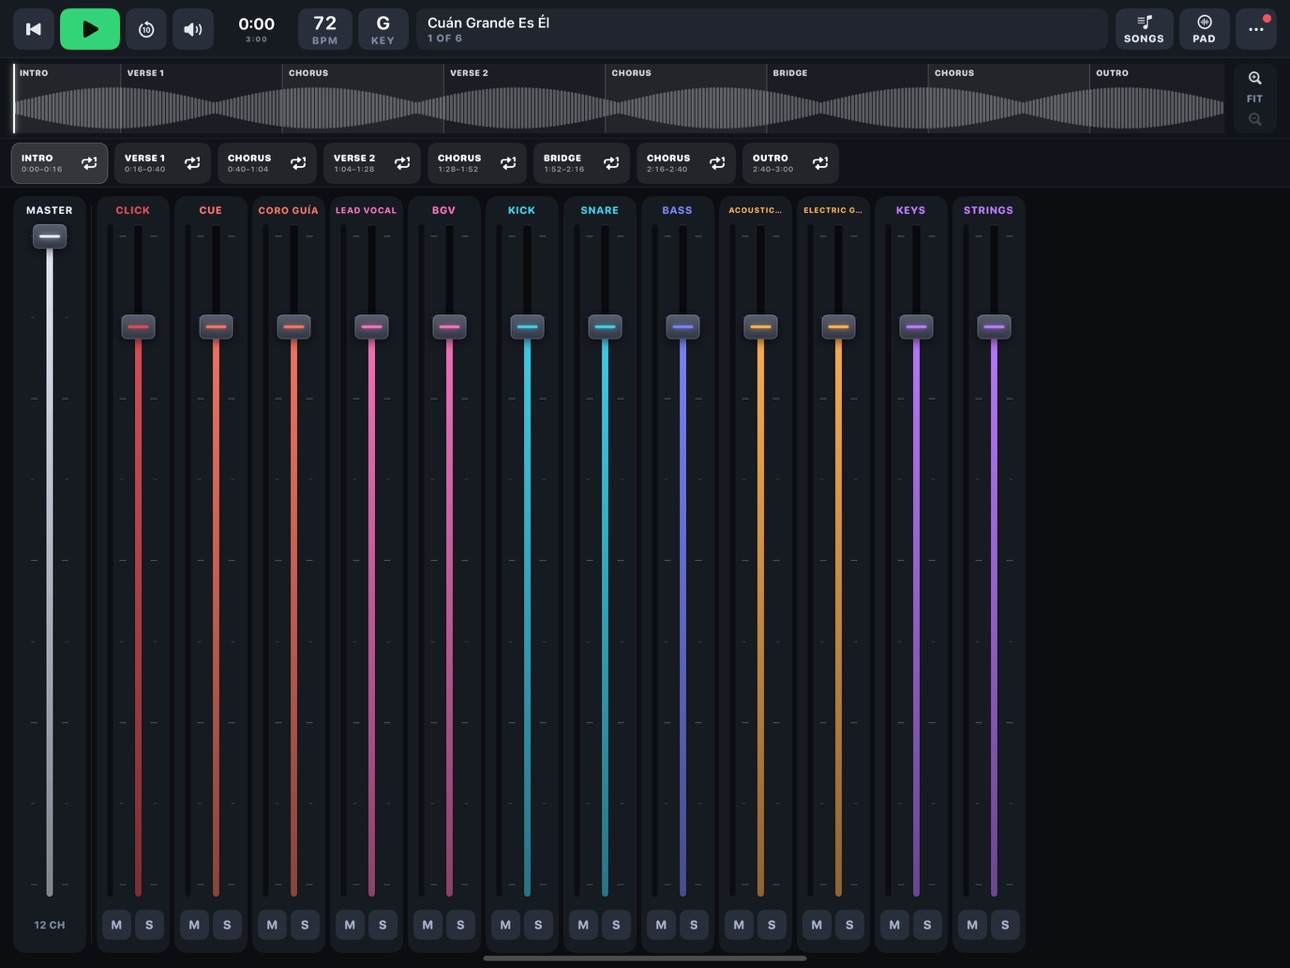Click the 12 CH label under Master
The height and width of the screenshot is (968, 1290).
[x=49, y=925]
